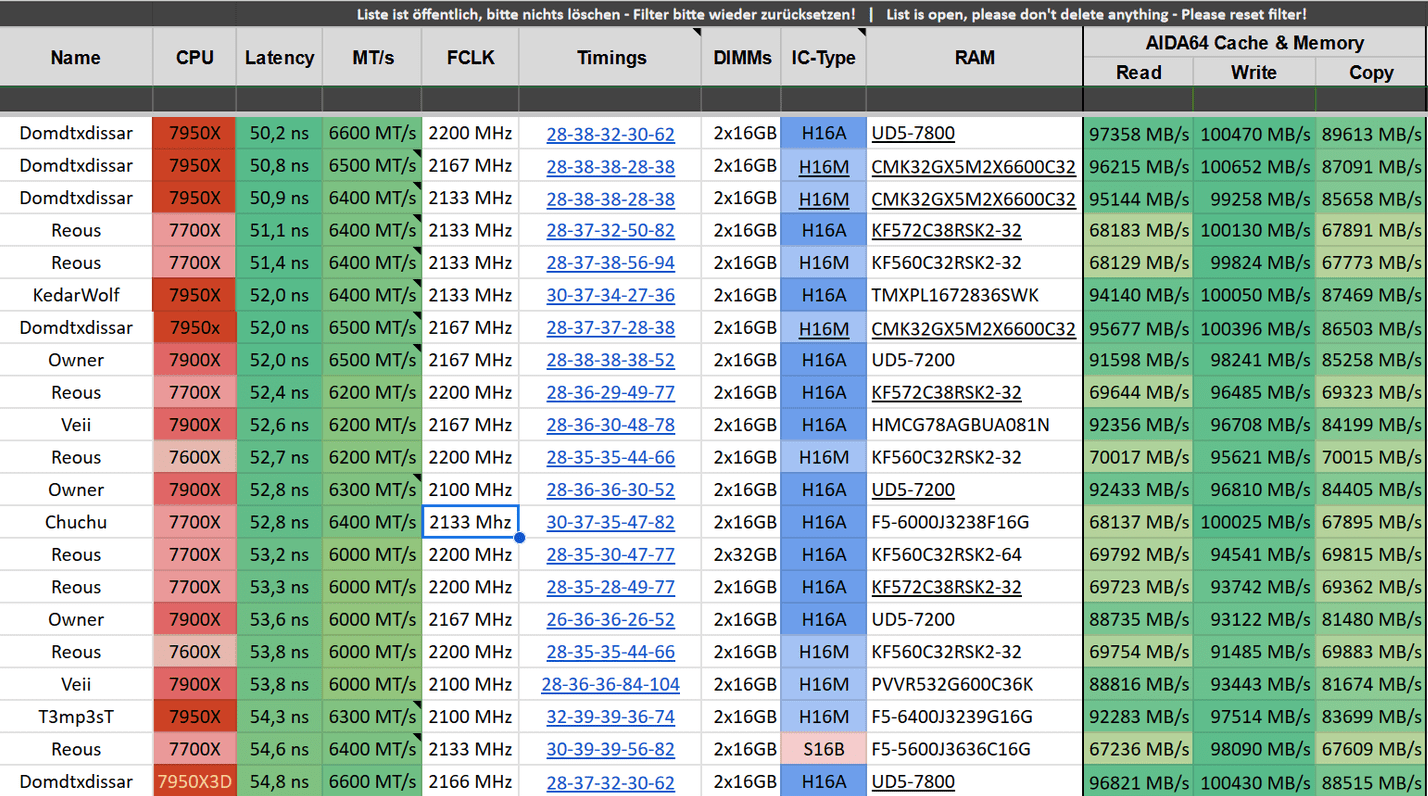Select the Chuchu name cell
Image resolution: width=1428 pixels, height=796 pixels.
coord(76,522)
